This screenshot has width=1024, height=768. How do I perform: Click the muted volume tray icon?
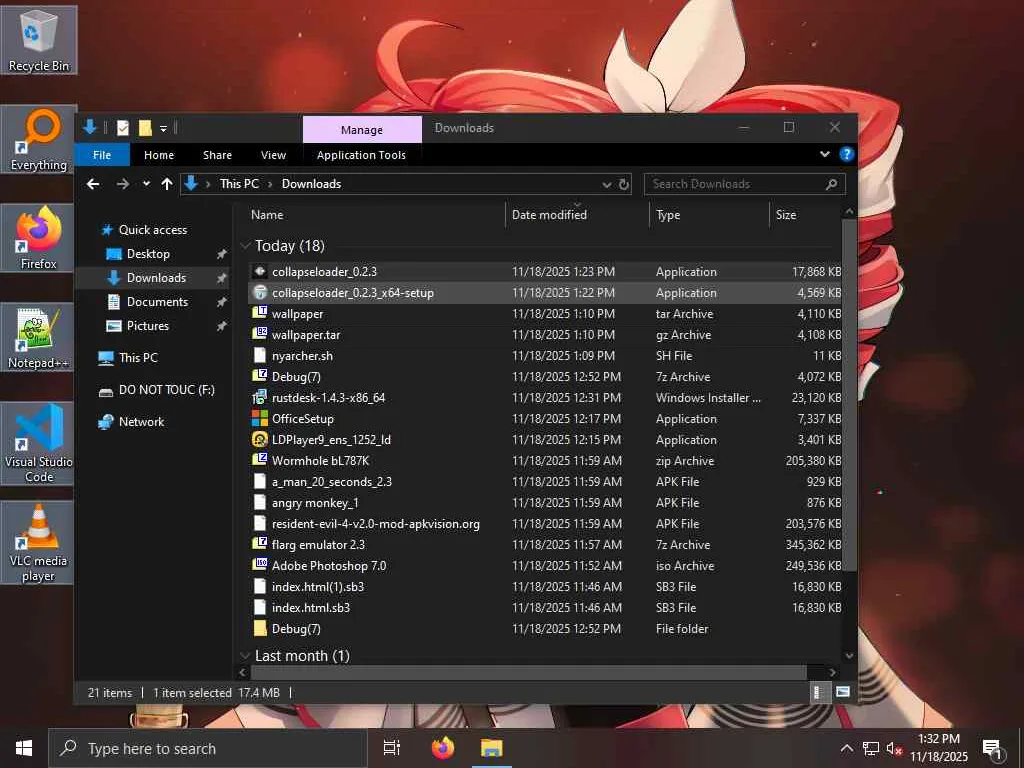point(894,748)
